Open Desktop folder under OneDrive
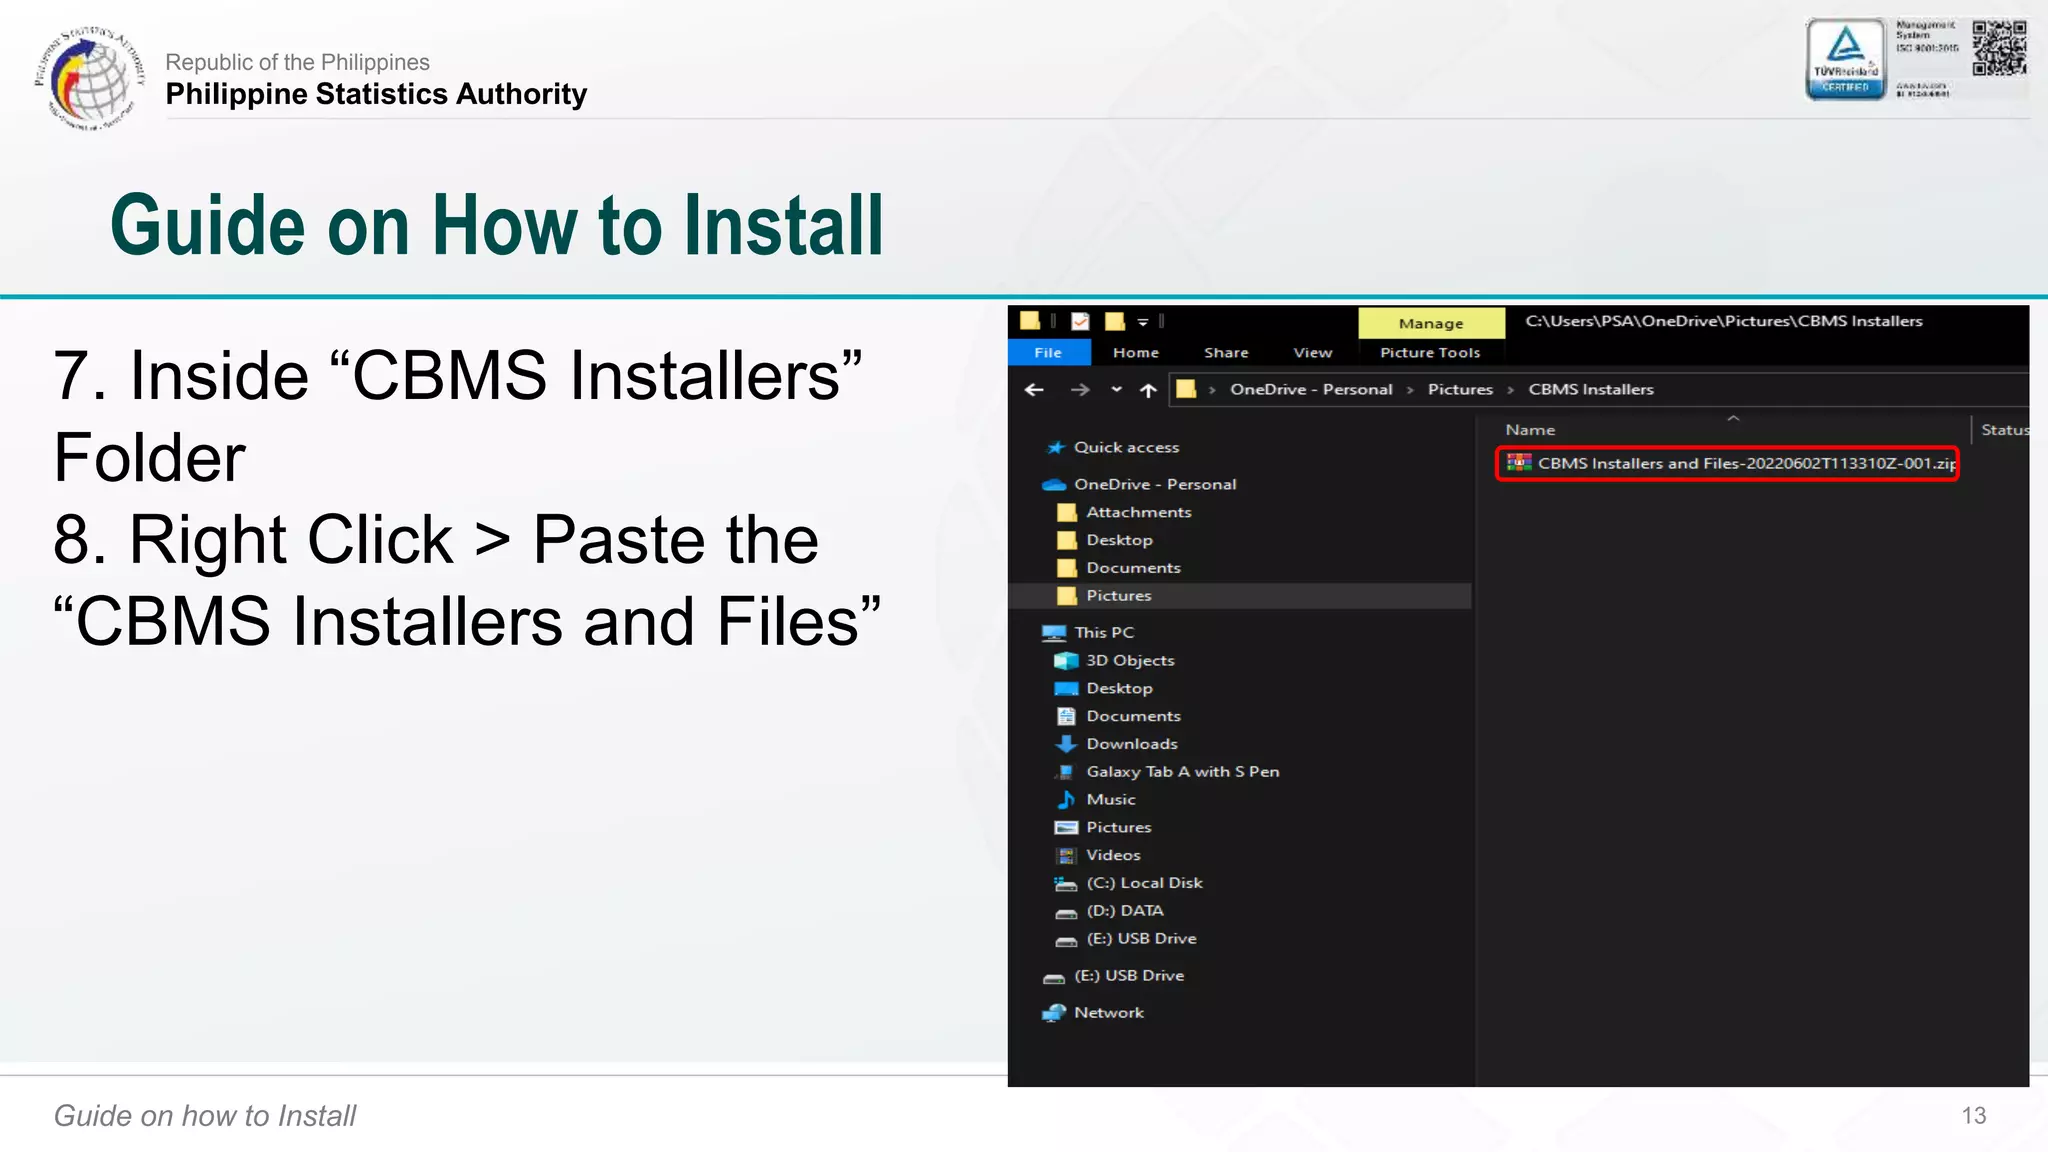 coord(1119,540)
